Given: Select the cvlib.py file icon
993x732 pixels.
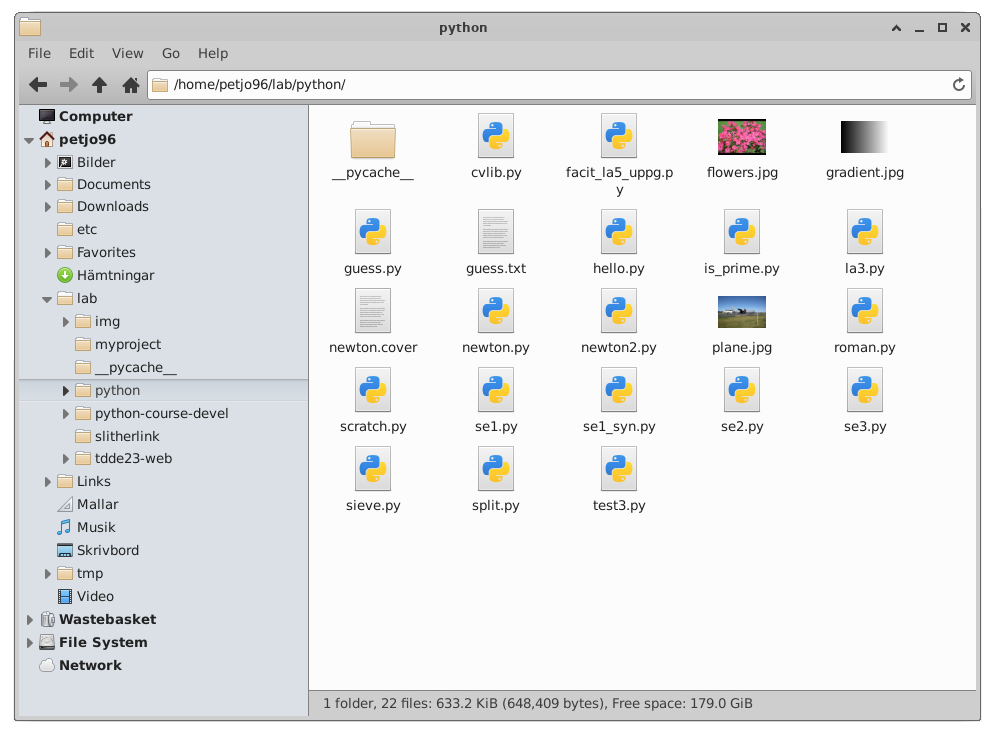Looking at the screenshot, I should coord(496,136).
